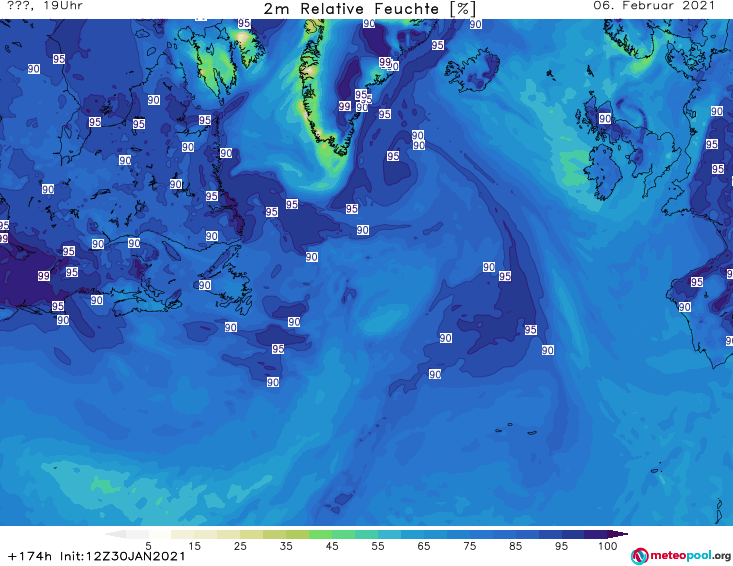Pick the bright green segment of the color scale
The image size is (733, 566).
point(320,534)
